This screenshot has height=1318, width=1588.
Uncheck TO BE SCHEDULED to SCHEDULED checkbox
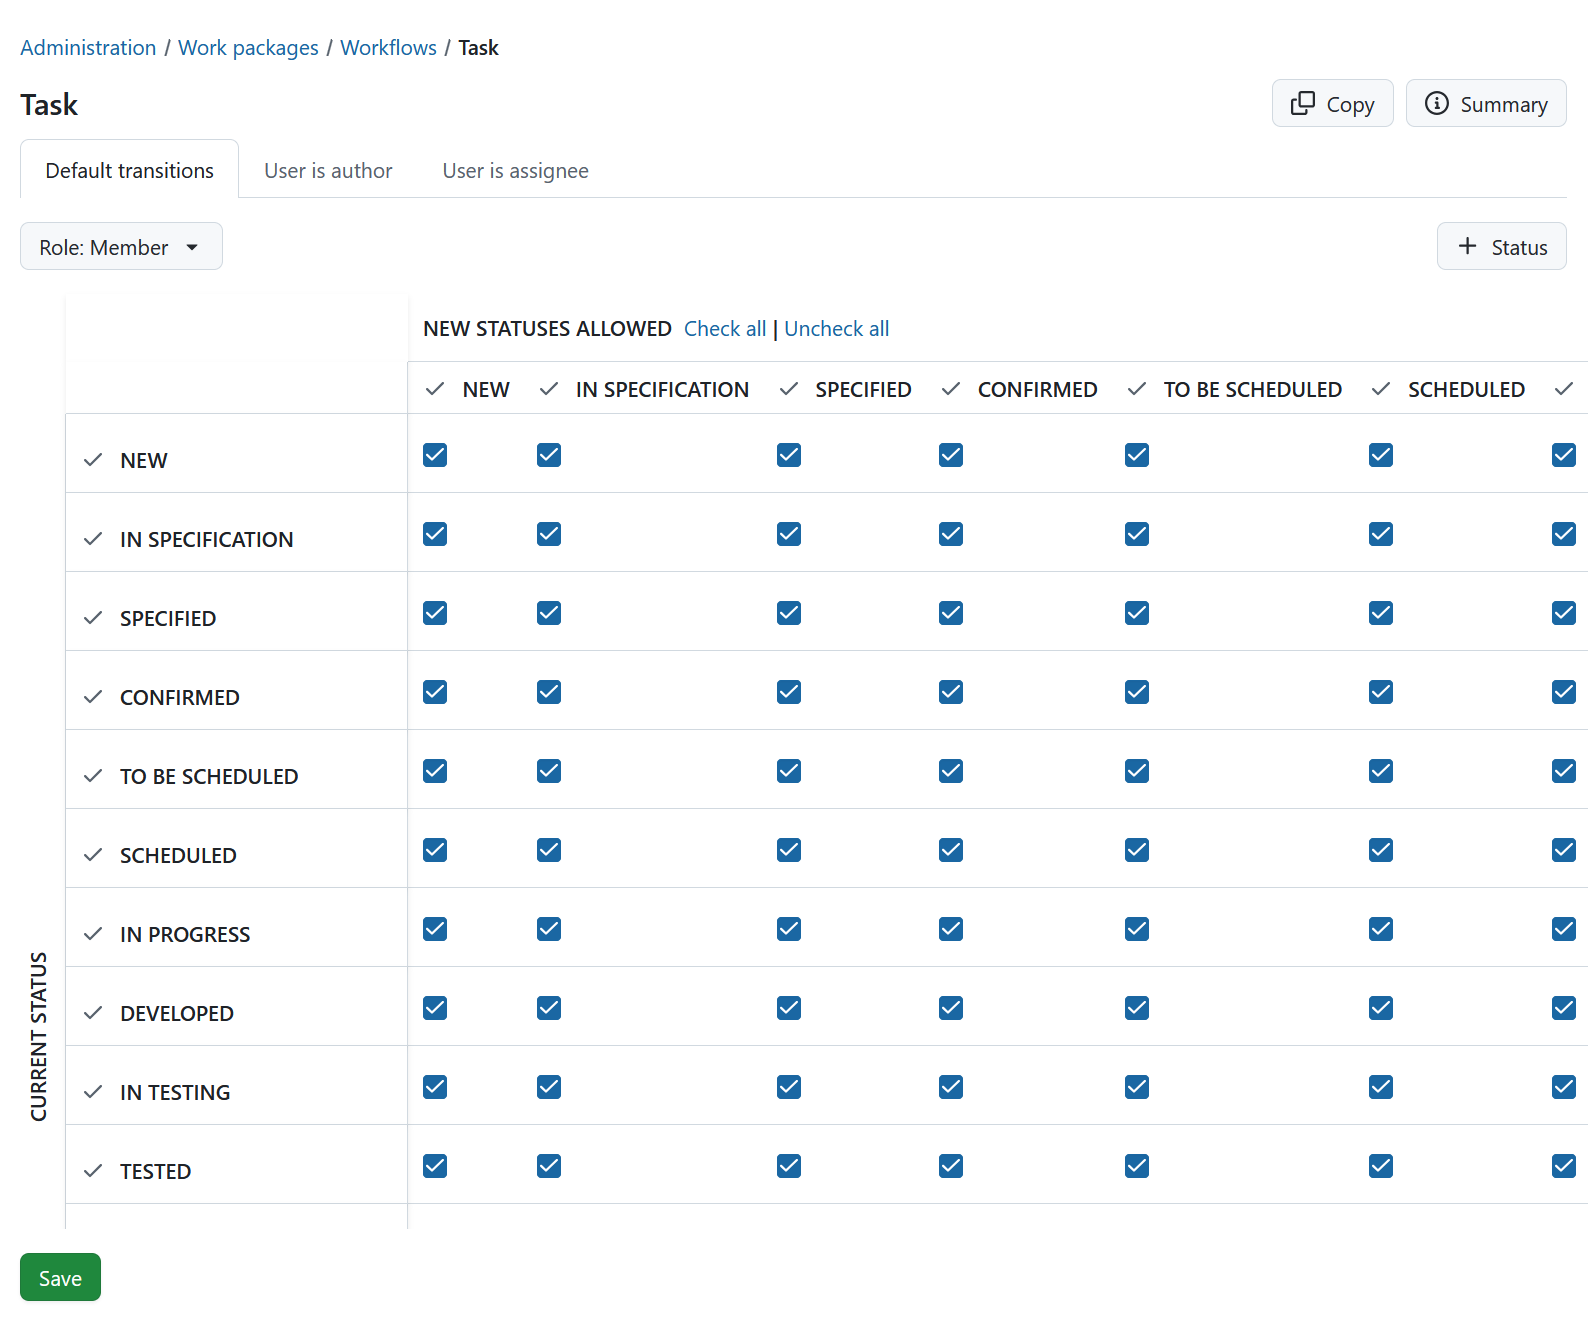(1381, 771)
